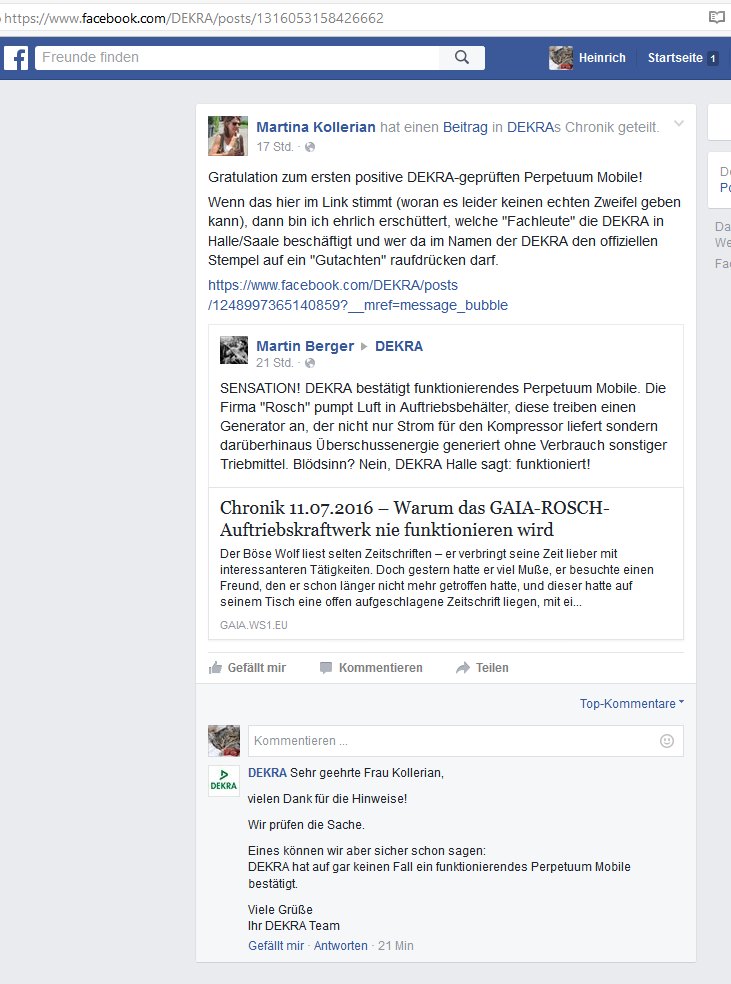Viewport: 731px width, 984px height.
Task: Click the '17 Std.' timestamp
Action: 275,147
